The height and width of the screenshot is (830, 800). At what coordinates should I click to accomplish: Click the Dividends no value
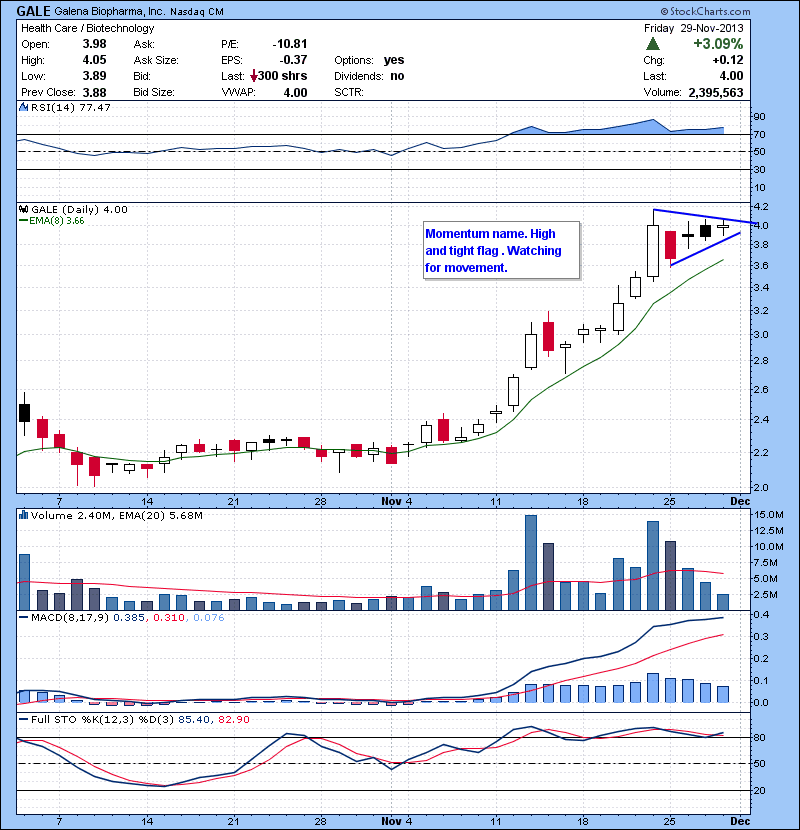pos(397,76)
